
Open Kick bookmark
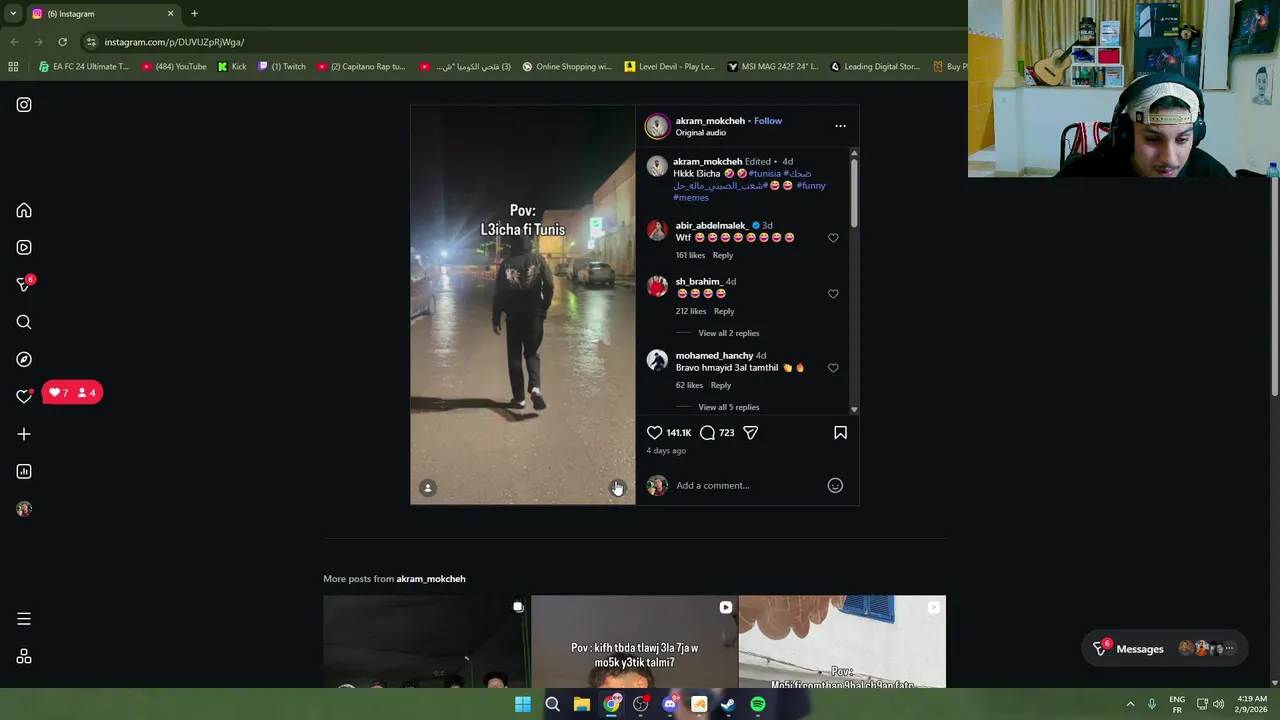click(x=232, y=66)
